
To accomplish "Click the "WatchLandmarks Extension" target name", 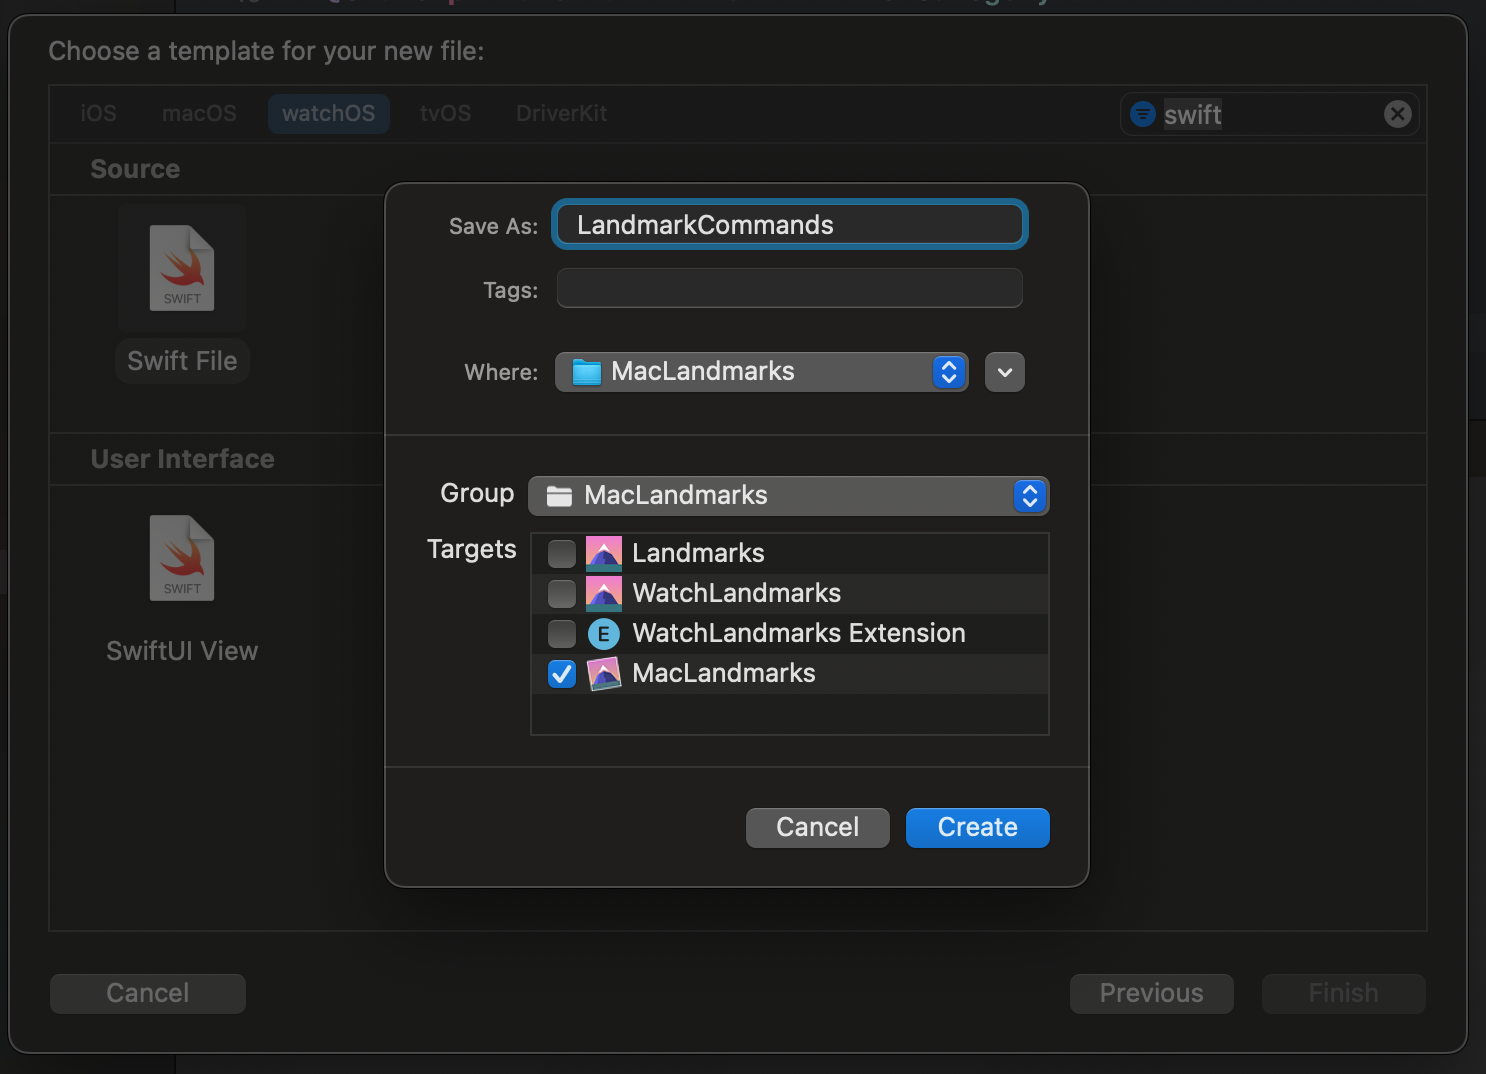I will point(799,633).
